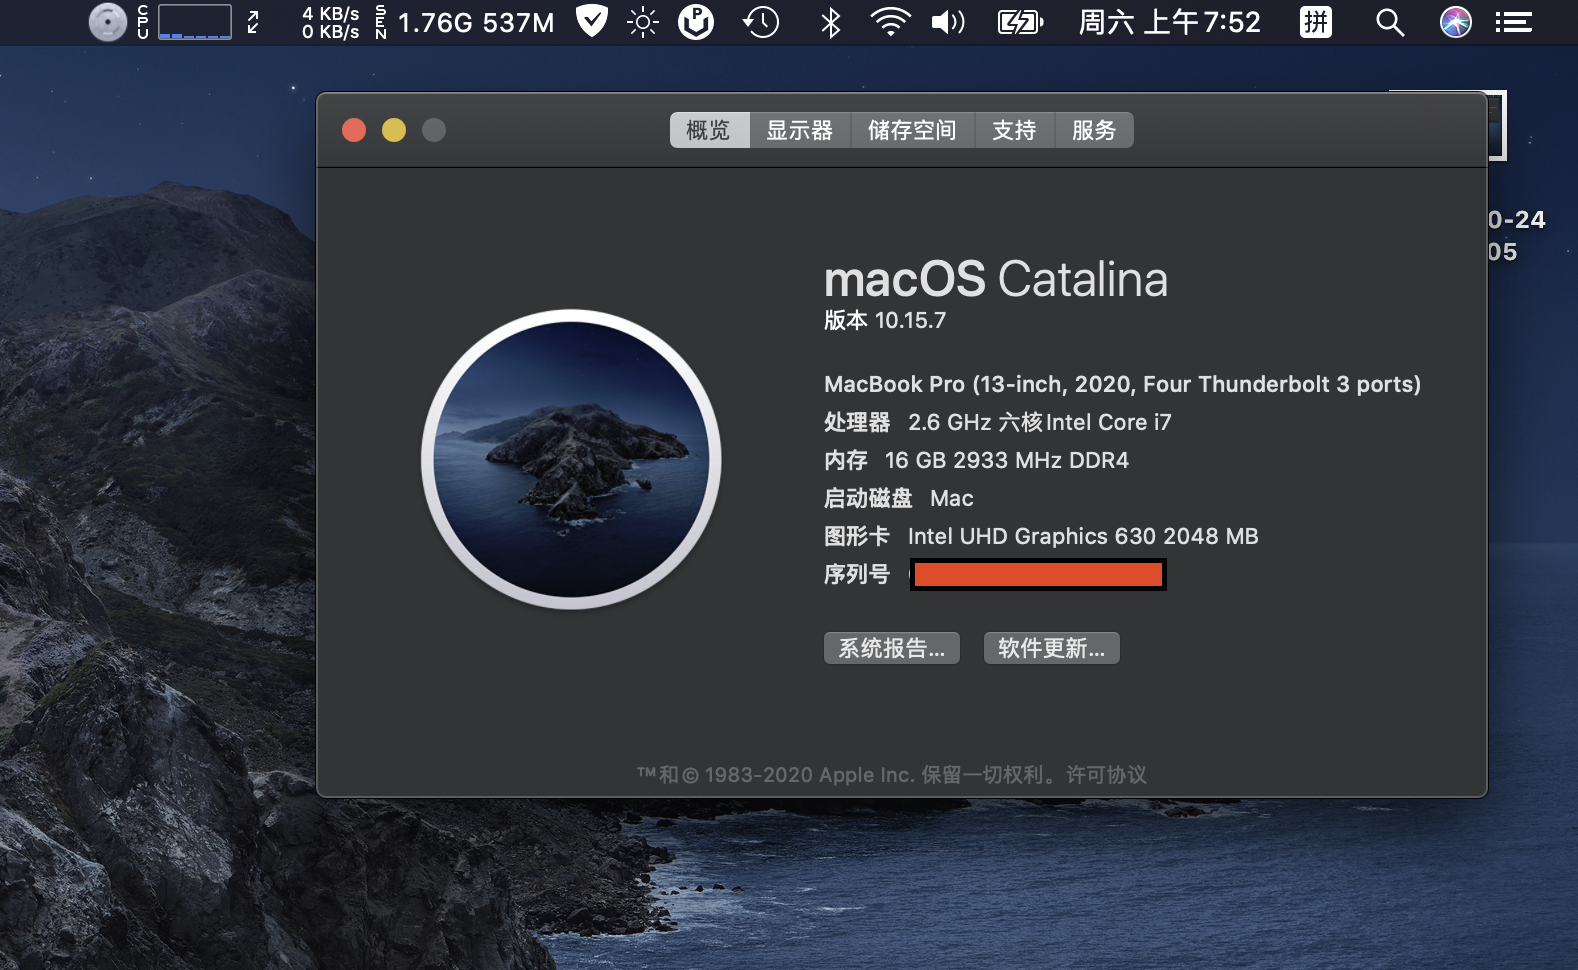Open the CPU usage graph monitor
Image resolution: width=1578 pixels, height=970 pixels.
[194, 22]
